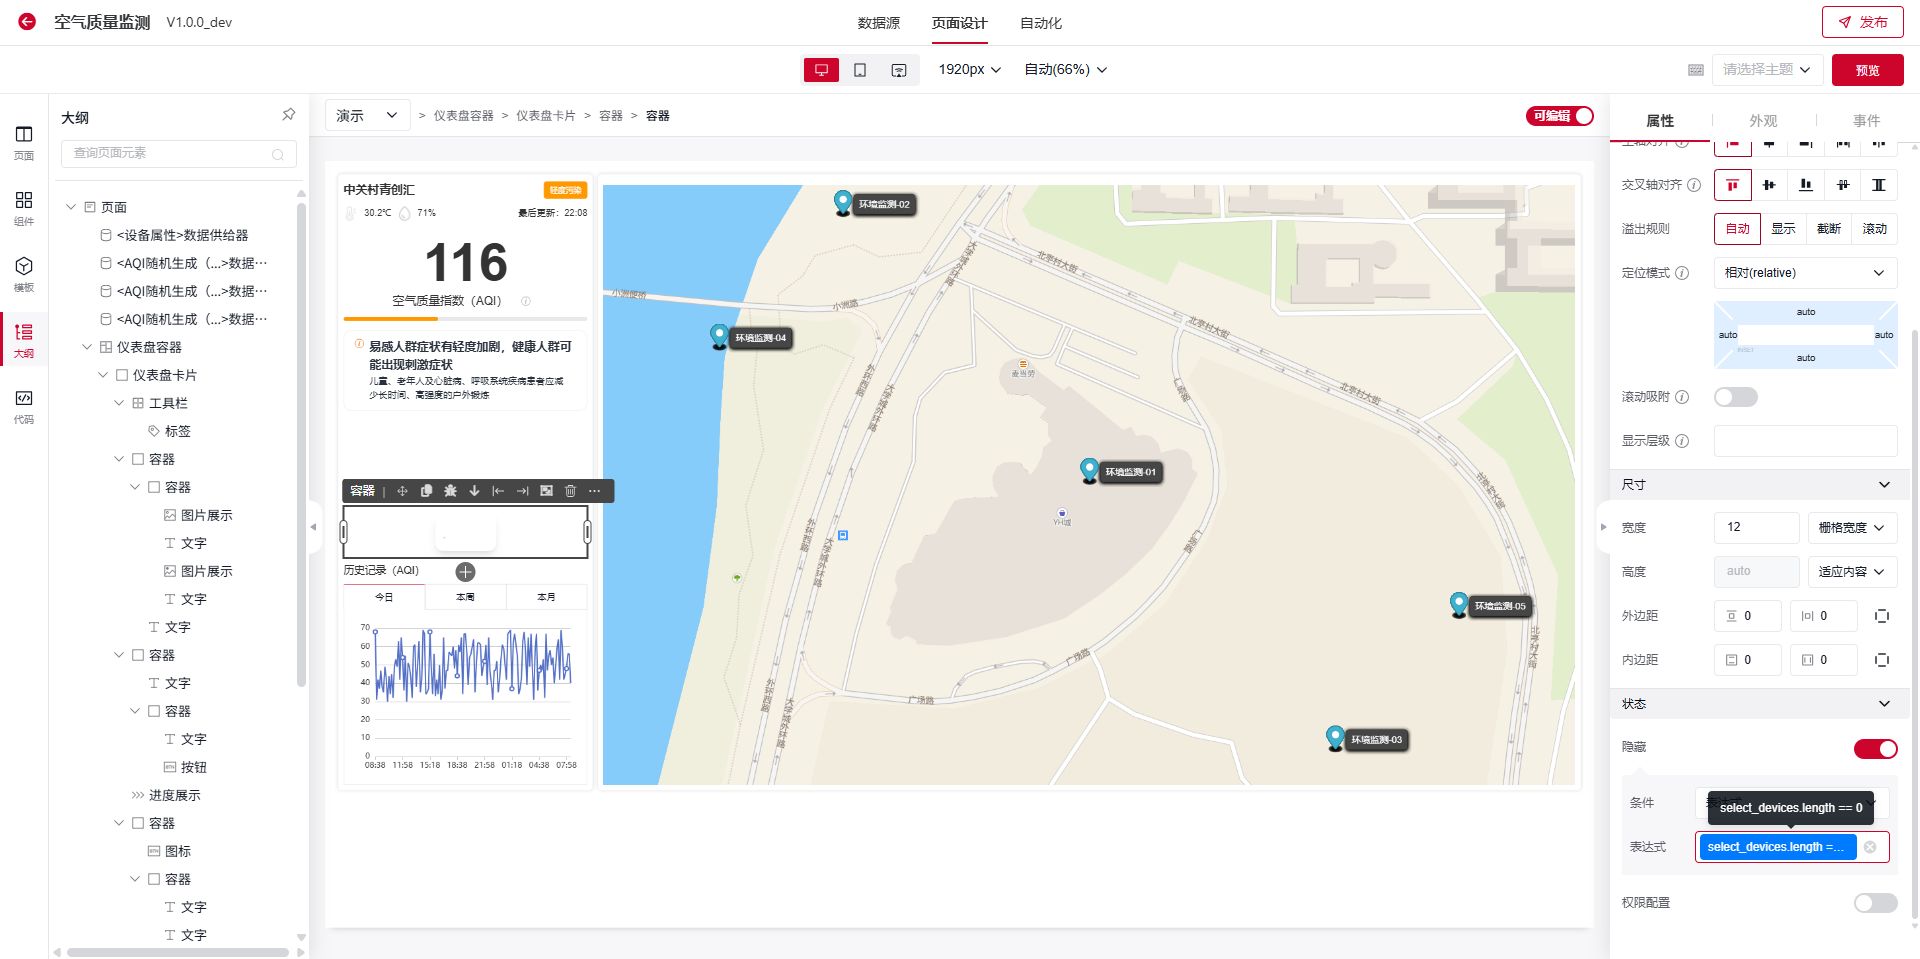The width and height of the screenshot is (1920, 959).
Task: Collapse the 仪表盘容器 tree node
Action: [87, 347]
